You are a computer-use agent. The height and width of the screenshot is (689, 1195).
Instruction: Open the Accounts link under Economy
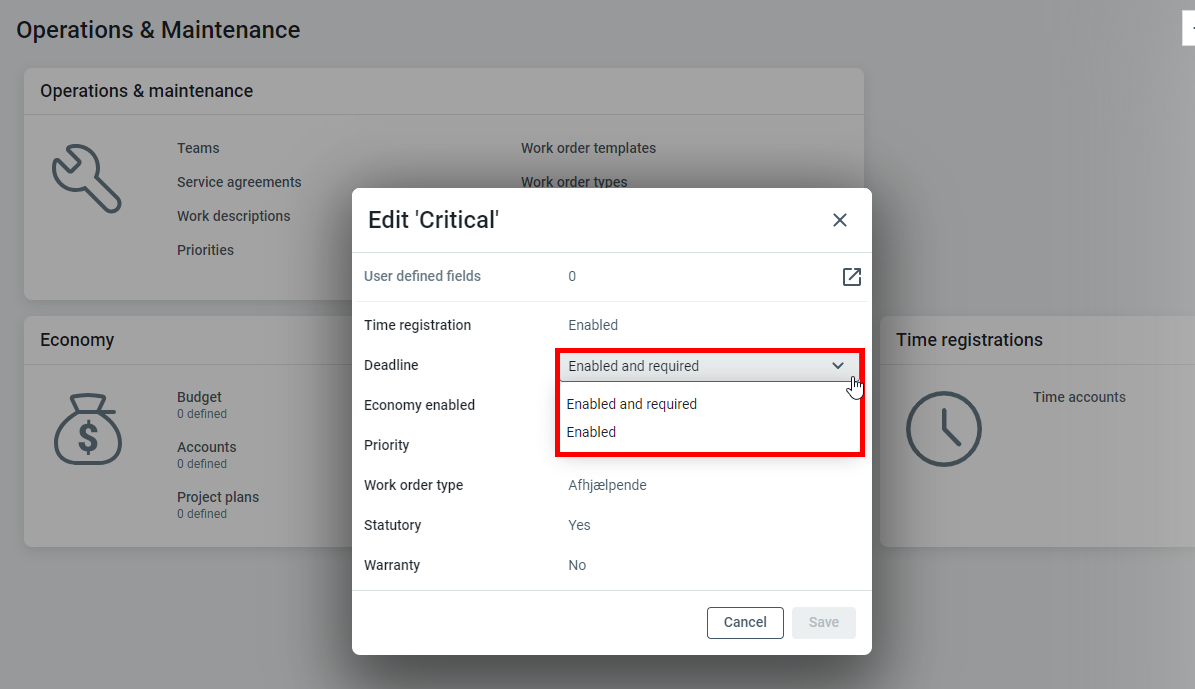(x=206, y=447)
